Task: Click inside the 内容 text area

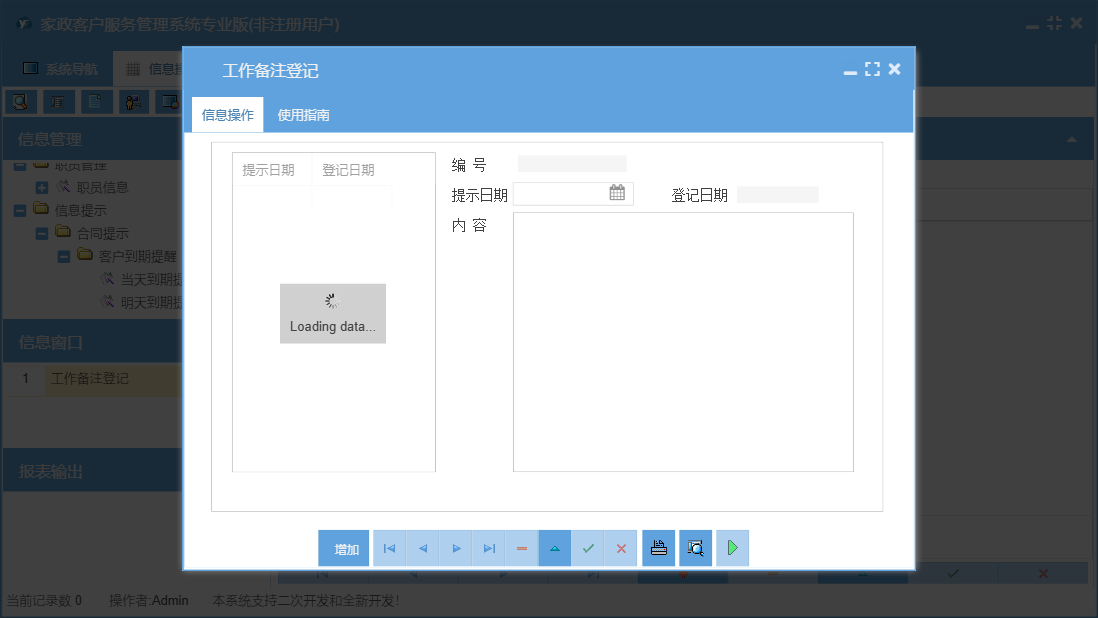Action: (683, 340)
